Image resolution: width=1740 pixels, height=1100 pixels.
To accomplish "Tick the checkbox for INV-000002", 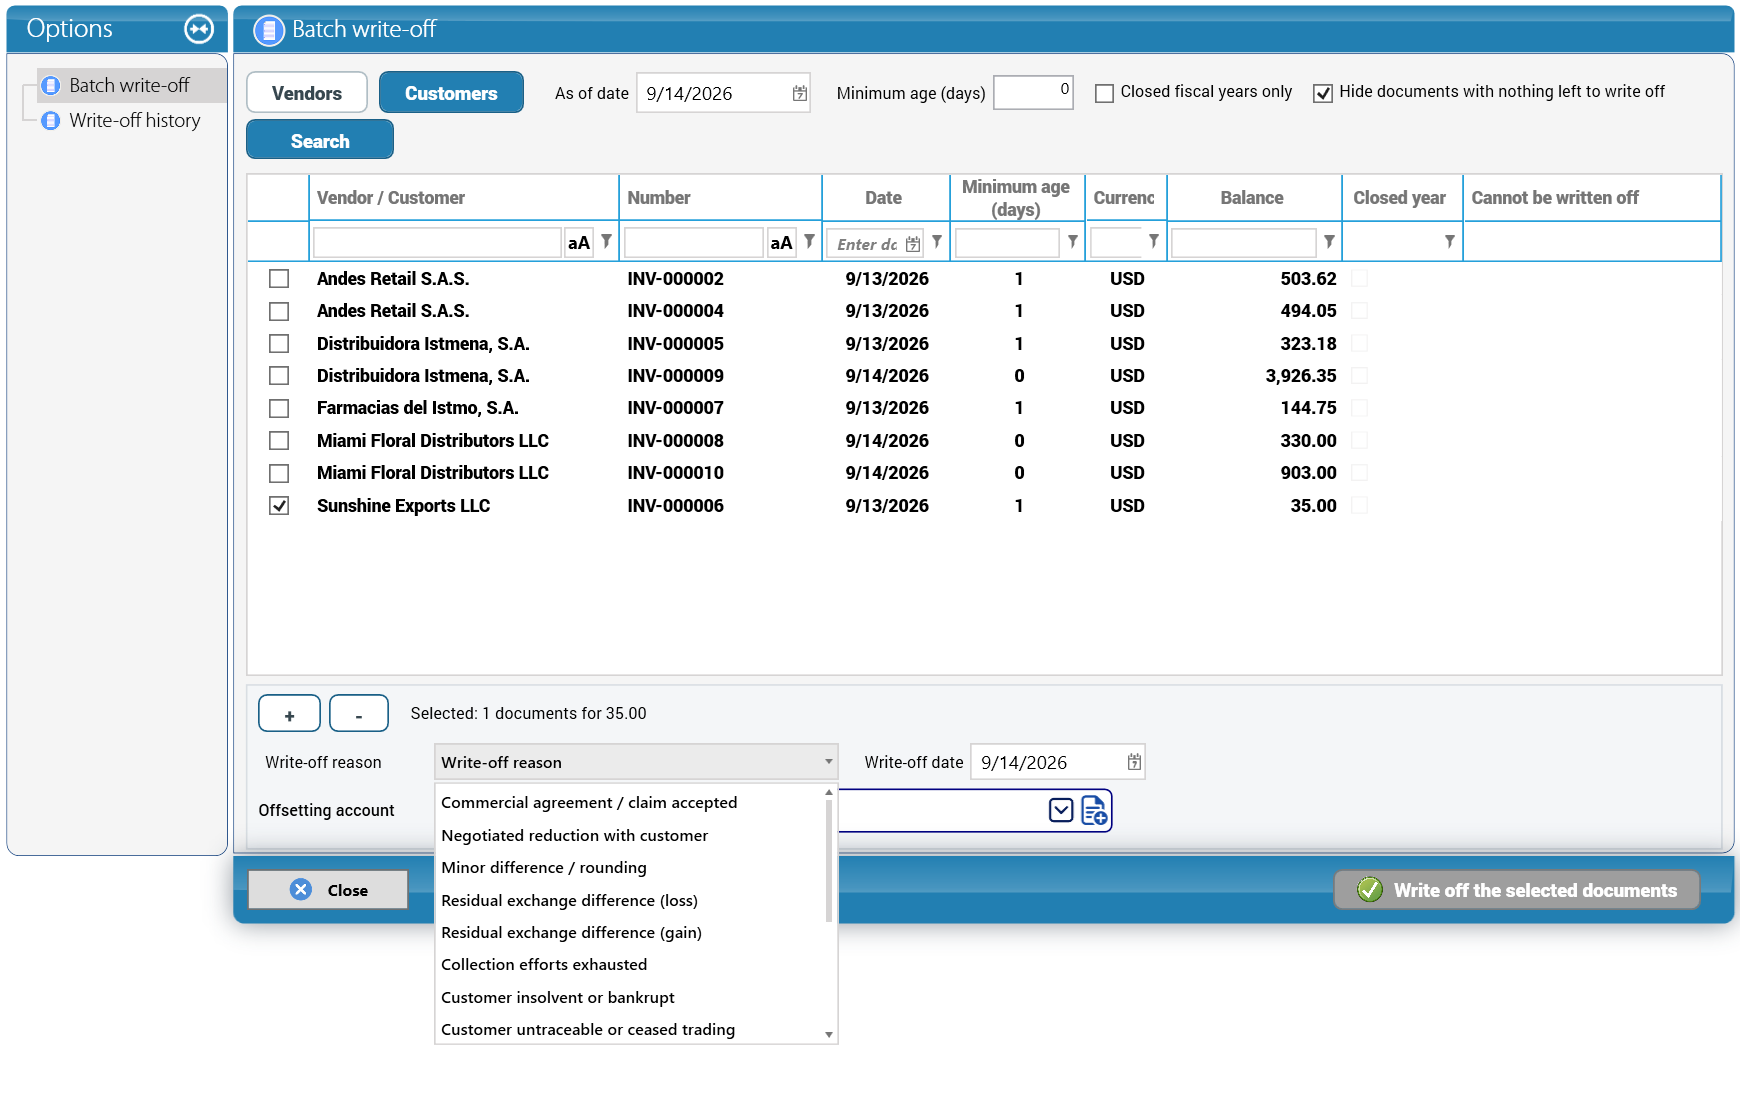I will tap(279, 279).
